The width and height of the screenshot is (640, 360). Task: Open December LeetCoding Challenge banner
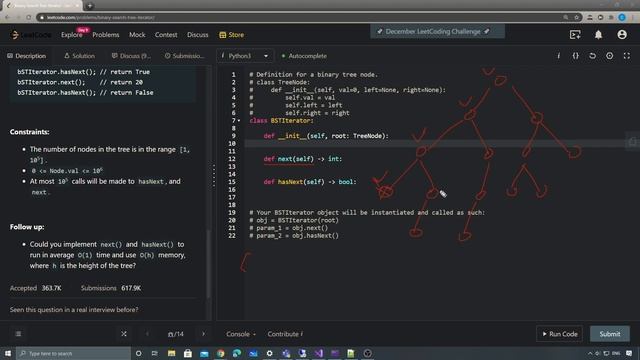coord(437,31)
